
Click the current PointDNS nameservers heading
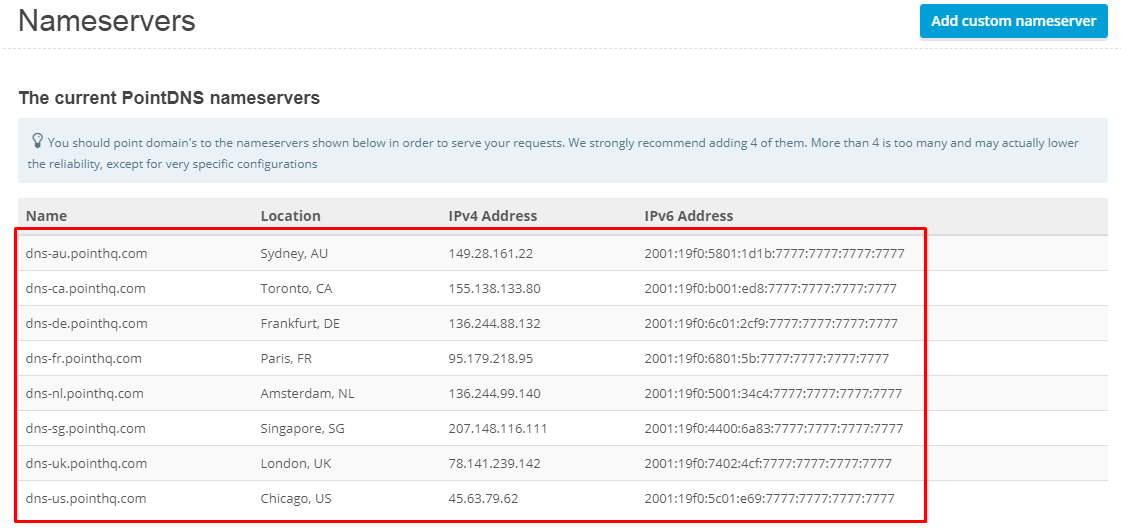point(169,98)
